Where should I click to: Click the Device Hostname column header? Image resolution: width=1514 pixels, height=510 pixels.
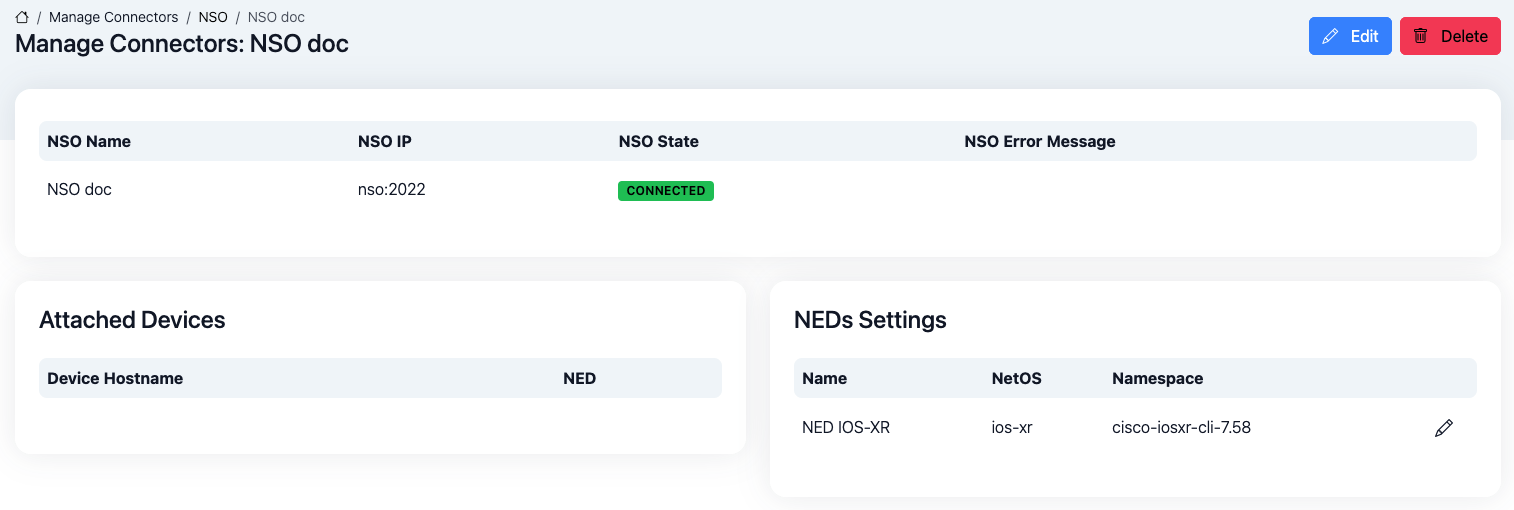tap(115, 378)
